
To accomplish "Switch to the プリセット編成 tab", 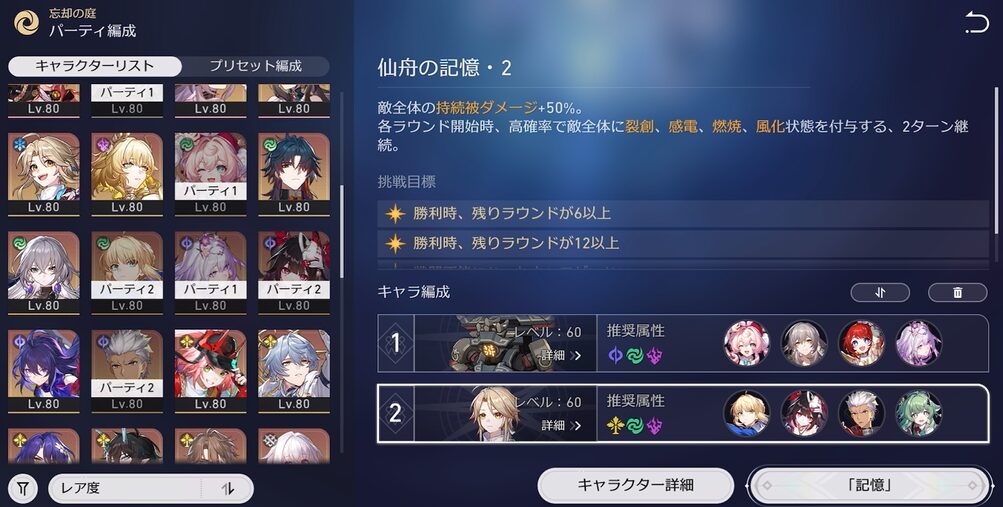I will [x=255, y=66].
